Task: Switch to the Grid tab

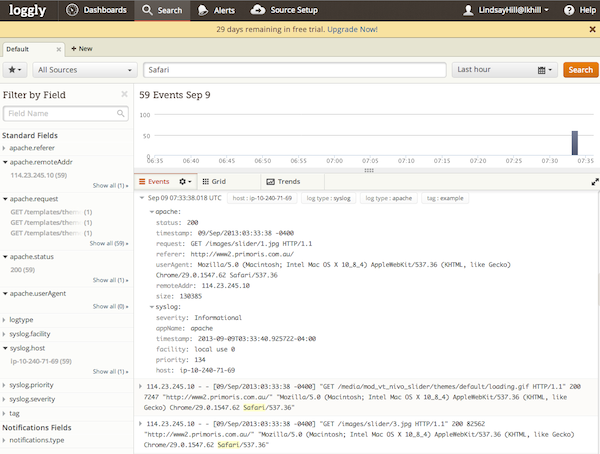Action: [214, 181]
